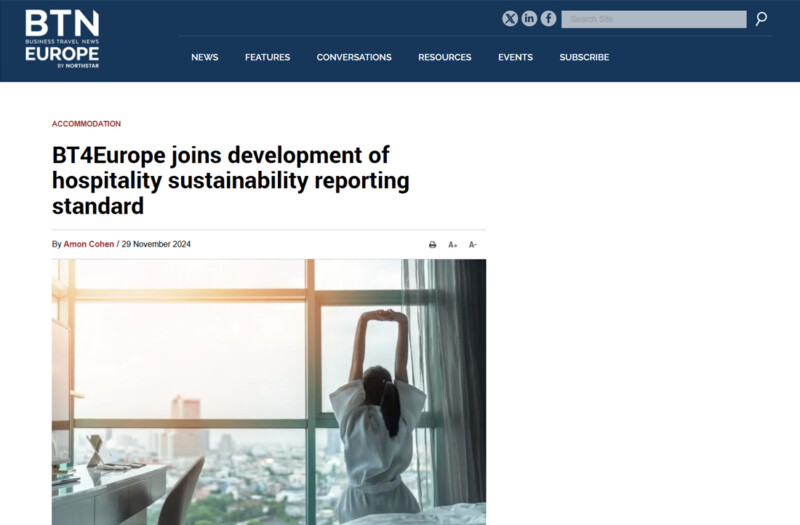Decrease text size with A- icon

pyautogui.click(x=473, y=245)
